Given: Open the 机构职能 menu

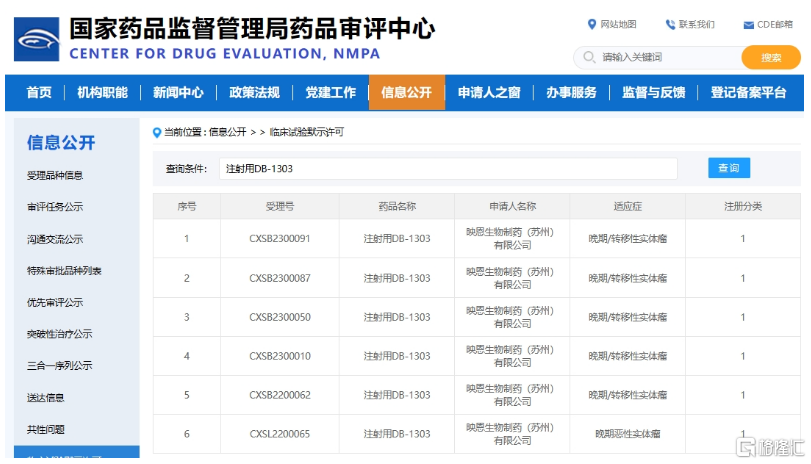Looking at the screenshot, I should click(x=102, y=93).
